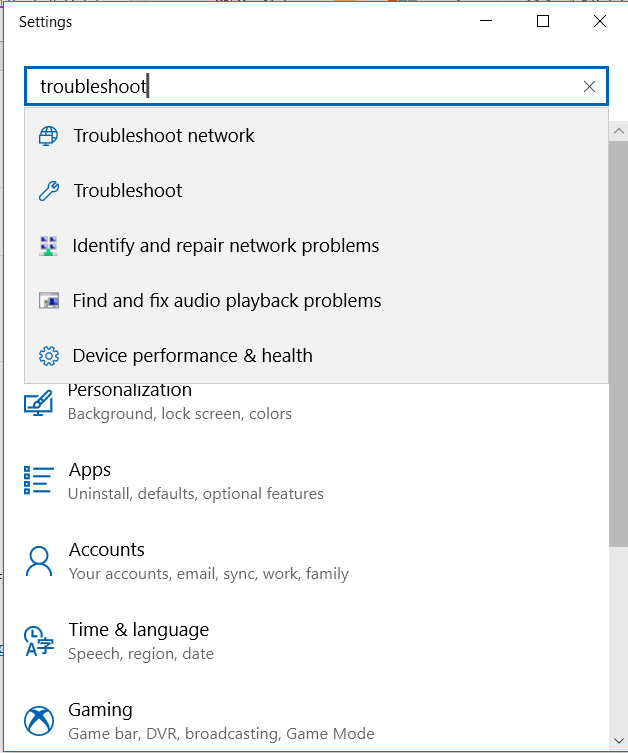Click the network repair icon in search results
This screenshot has width=628, height=753.
48,246
